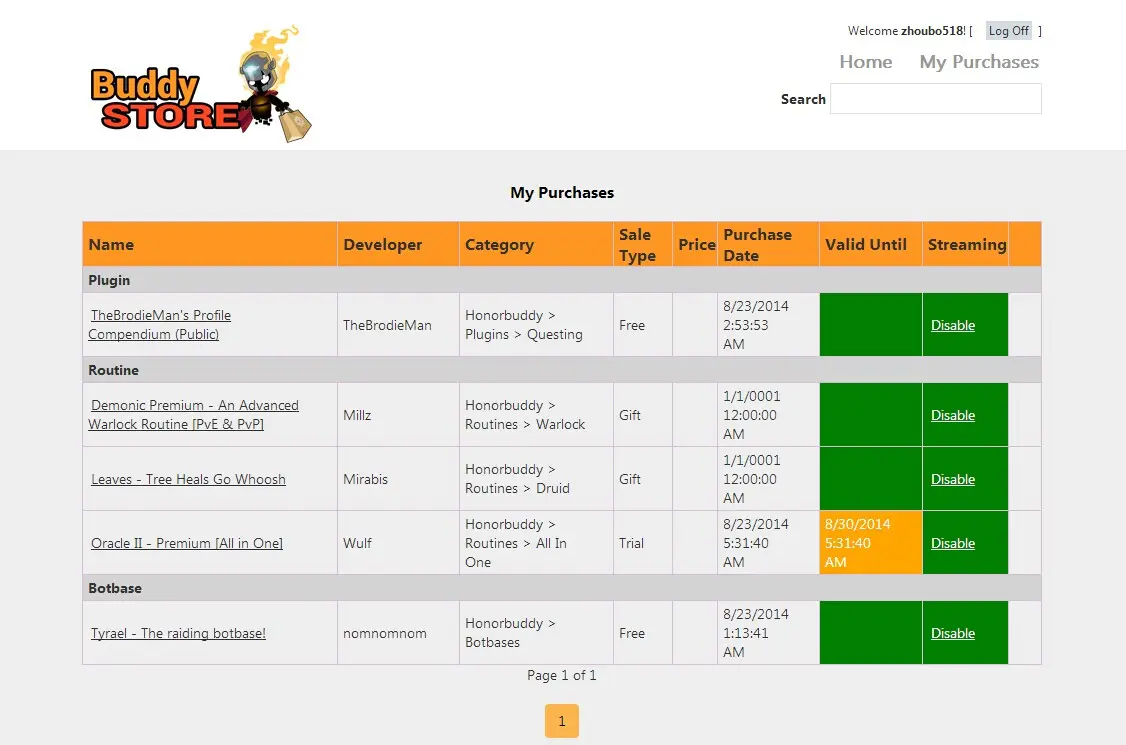This screenshot has height=745, width=1126.
Task: Open Tyrael - The raiding botbase link
Action: pos(178,633)
